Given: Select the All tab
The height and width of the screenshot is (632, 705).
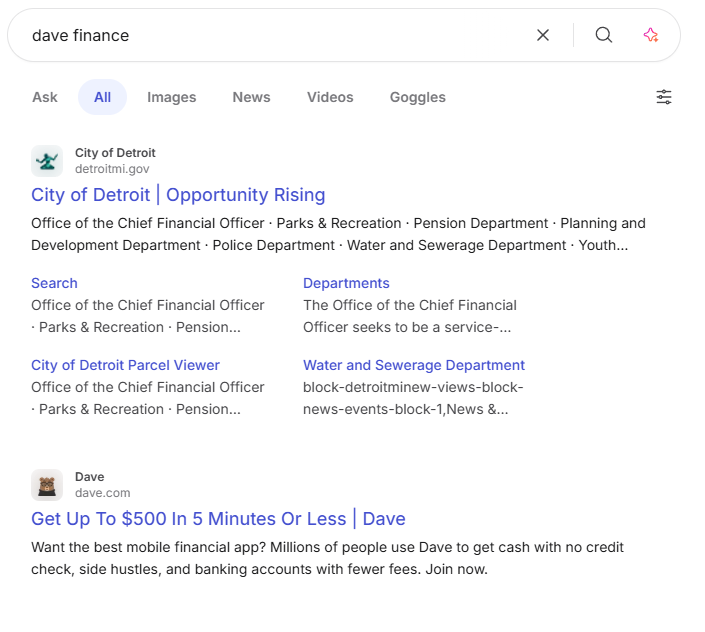Looking at the screenshot, I should click(x=103, y=97).
